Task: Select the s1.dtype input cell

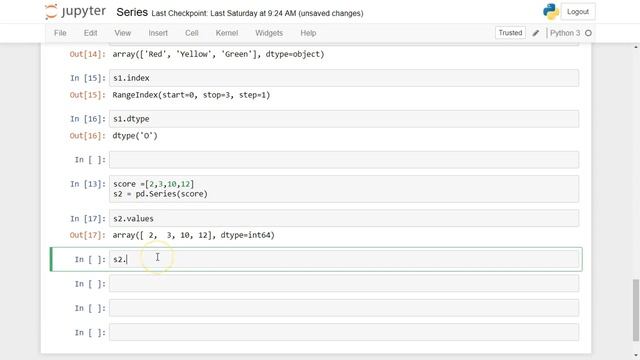Action: tap(344, 119)
